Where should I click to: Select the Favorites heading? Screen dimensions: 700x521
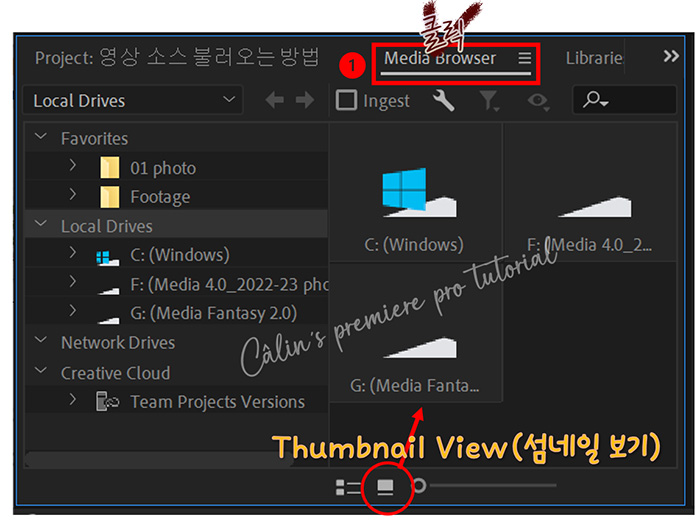coord(94,139)
